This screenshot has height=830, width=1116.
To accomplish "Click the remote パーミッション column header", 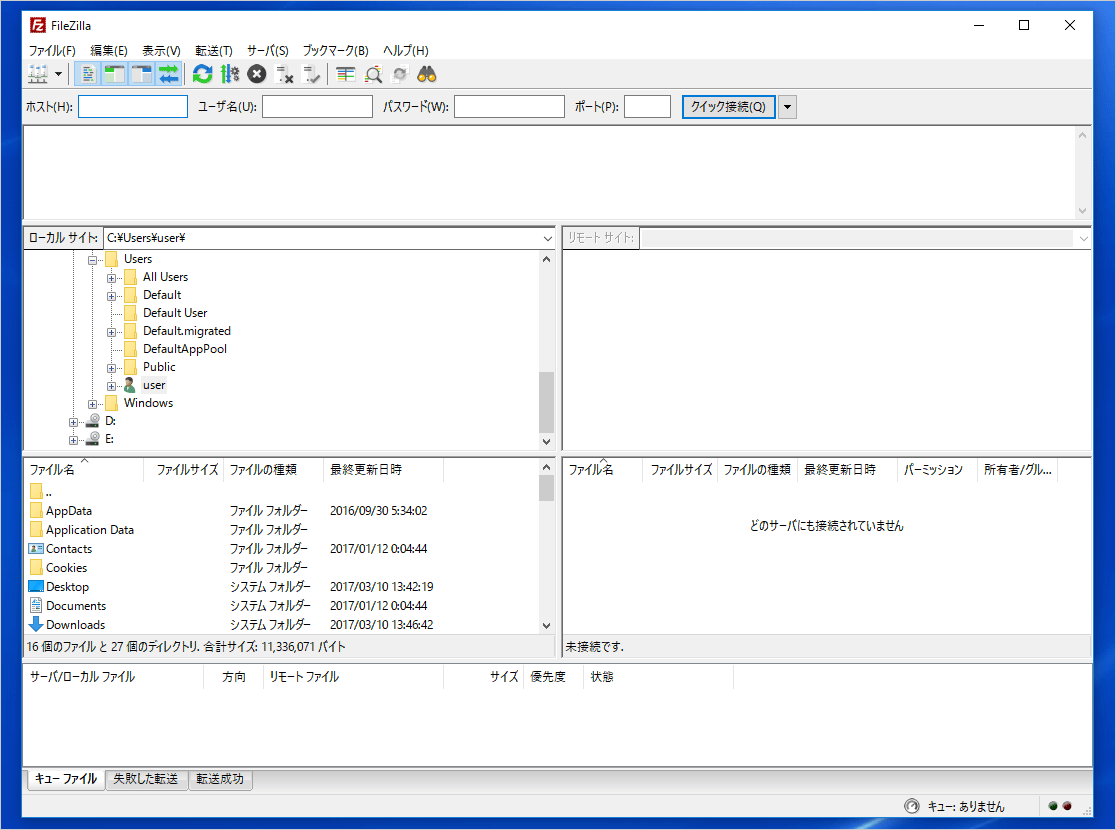I will click(x=937, y=470).
